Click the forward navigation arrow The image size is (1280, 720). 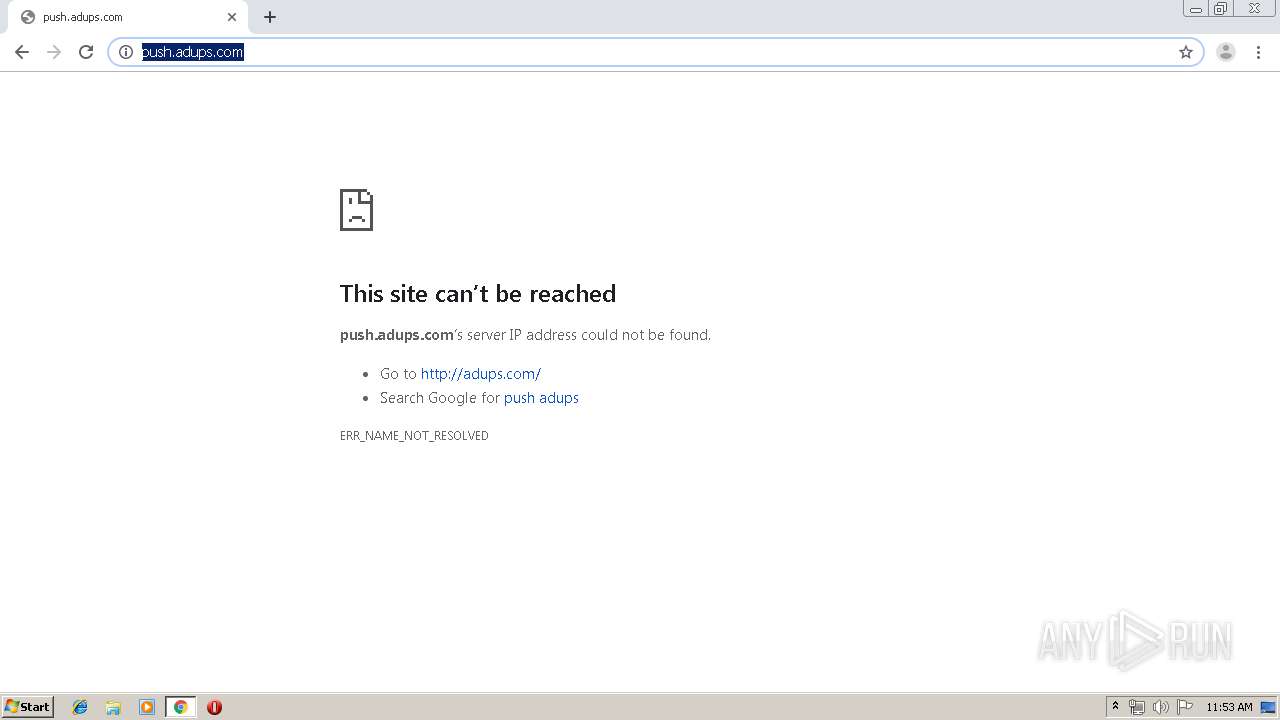[x=54, y=52]
